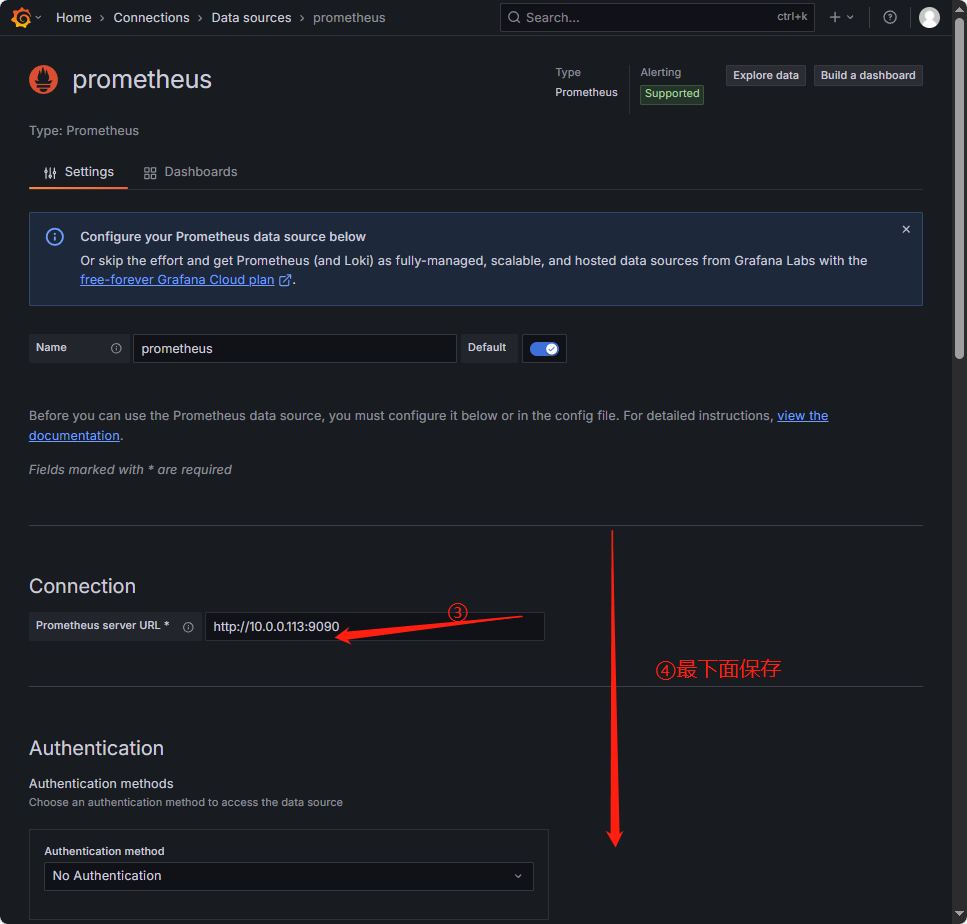
Task: Dismiss the configuration alert with the X
Action: coord(906,229)
